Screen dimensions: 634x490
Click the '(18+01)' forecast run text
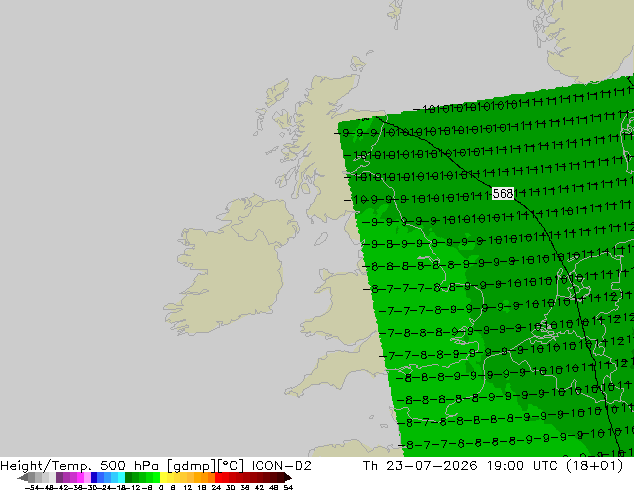(594, 466)
